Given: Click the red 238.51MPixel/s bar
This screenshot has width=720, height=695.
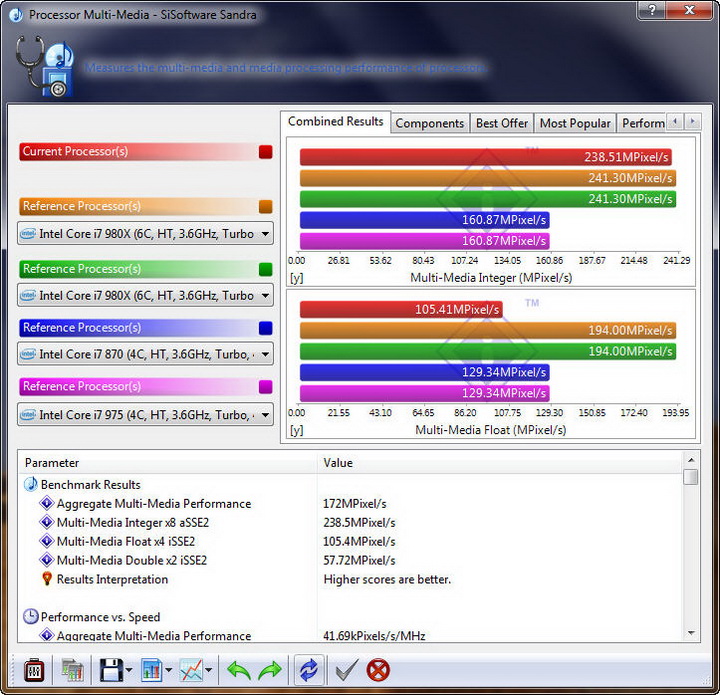Looking at the screenshot, I should tap(486, 157).
